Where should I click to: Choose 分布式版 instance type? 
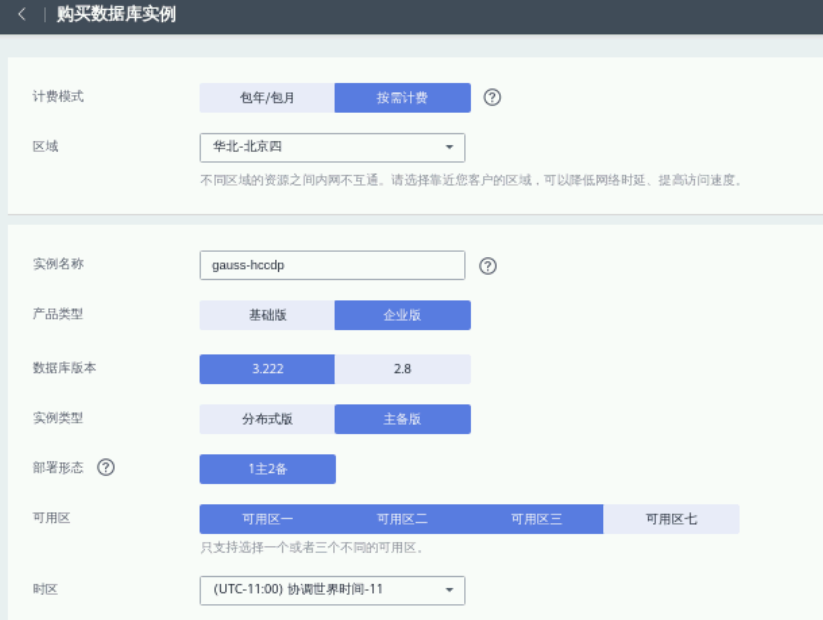(x=267, y=419)
